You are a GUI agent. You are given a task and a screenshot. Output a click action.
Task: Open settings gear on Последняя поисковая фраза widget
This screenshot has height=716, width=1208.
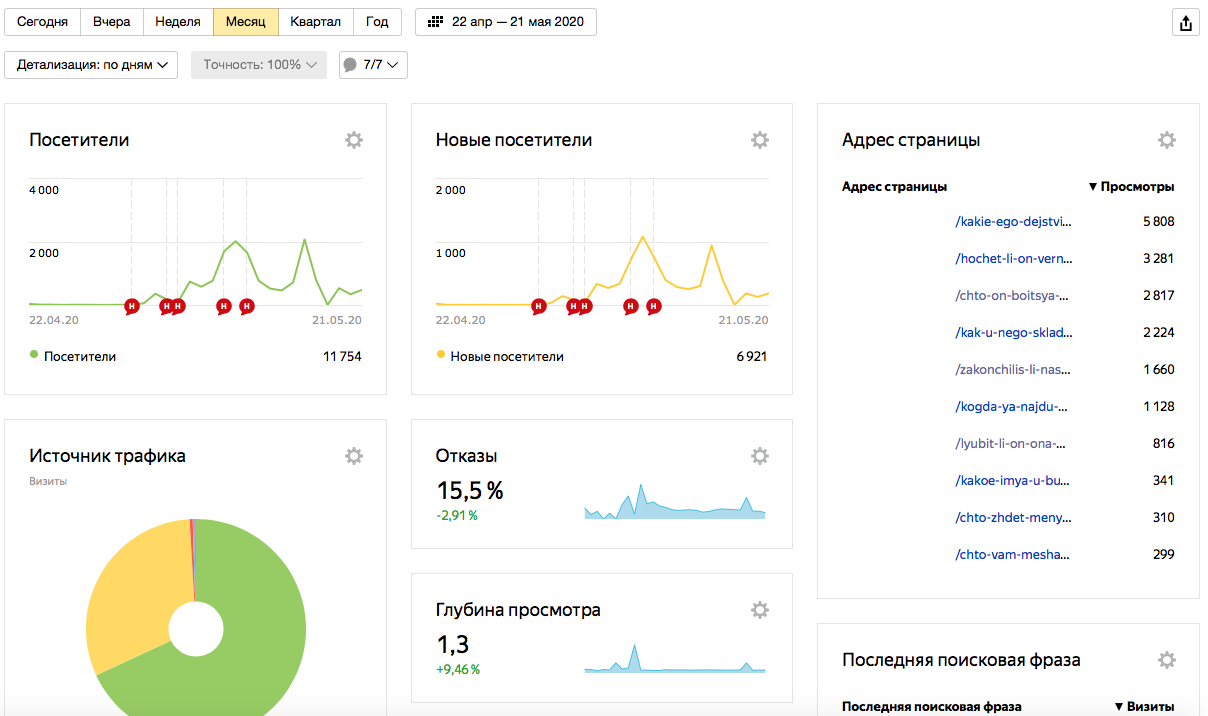(1167, 660)
